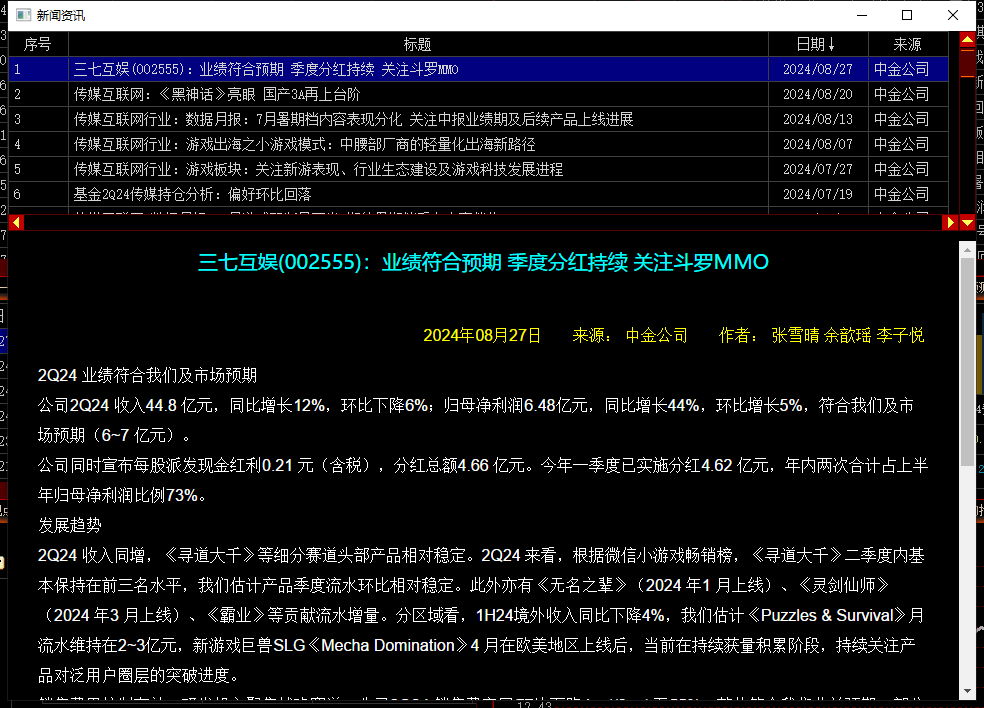The image size is (984, 708).
Task: Select the 游戏出海之小游戏模式 news row
Action: click(304, 145)
